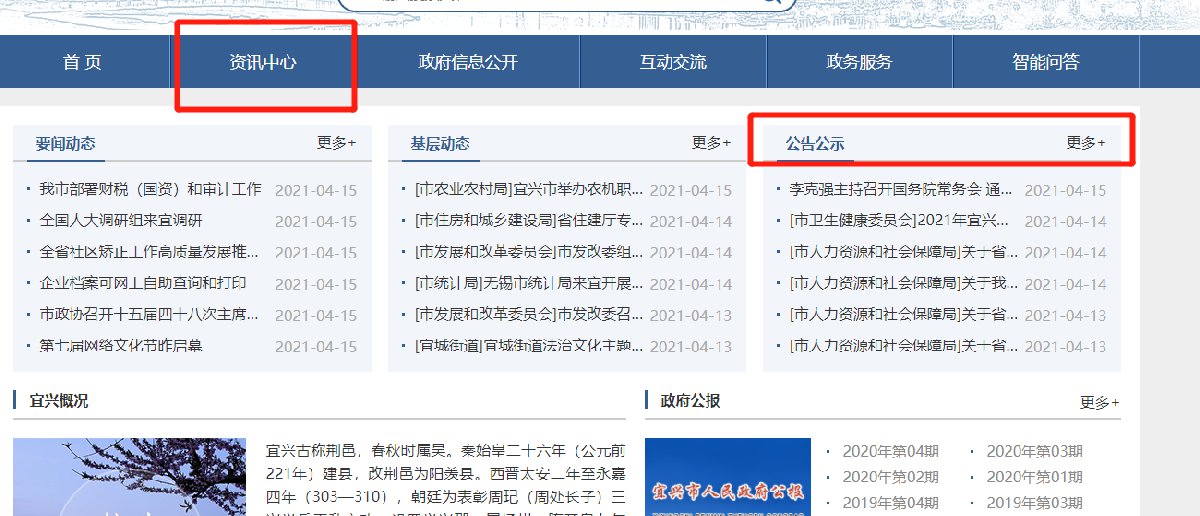Expand 更多+ beside 基层动态

[x=711, y=143]
